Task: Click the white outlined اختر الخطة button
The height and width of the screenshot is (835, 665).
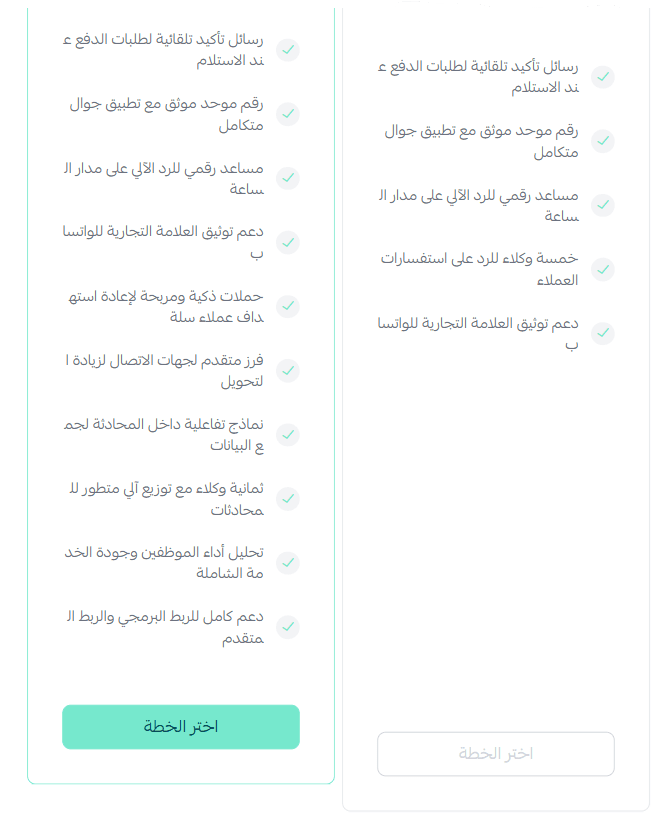Action: (x=496, y=754)
